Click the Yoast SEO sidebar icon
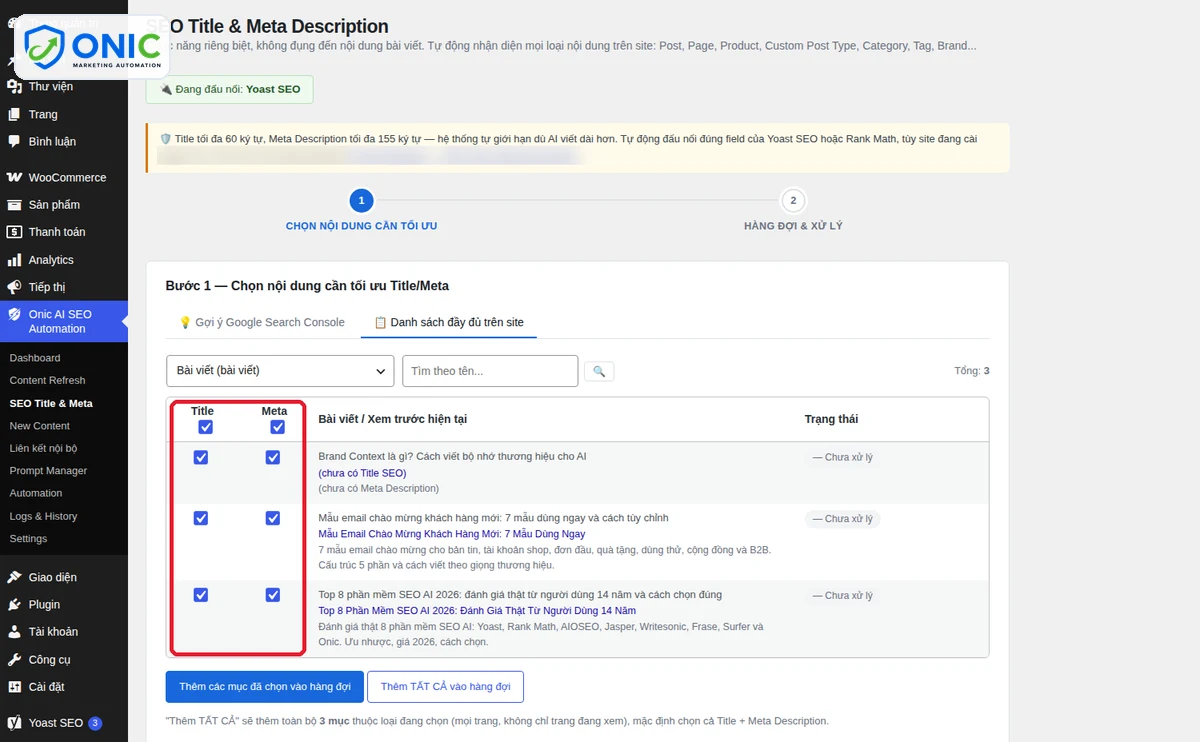 (14, 723)
